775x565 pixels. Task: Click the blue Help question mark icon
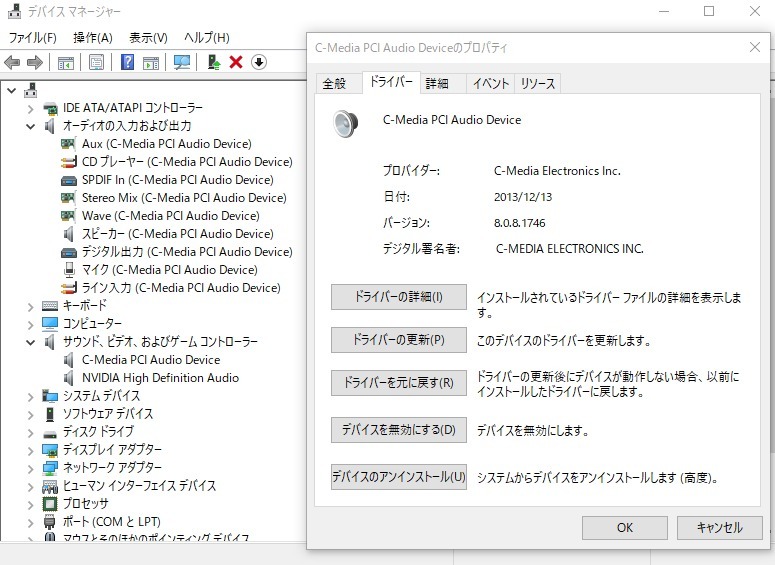click(128, 62)
